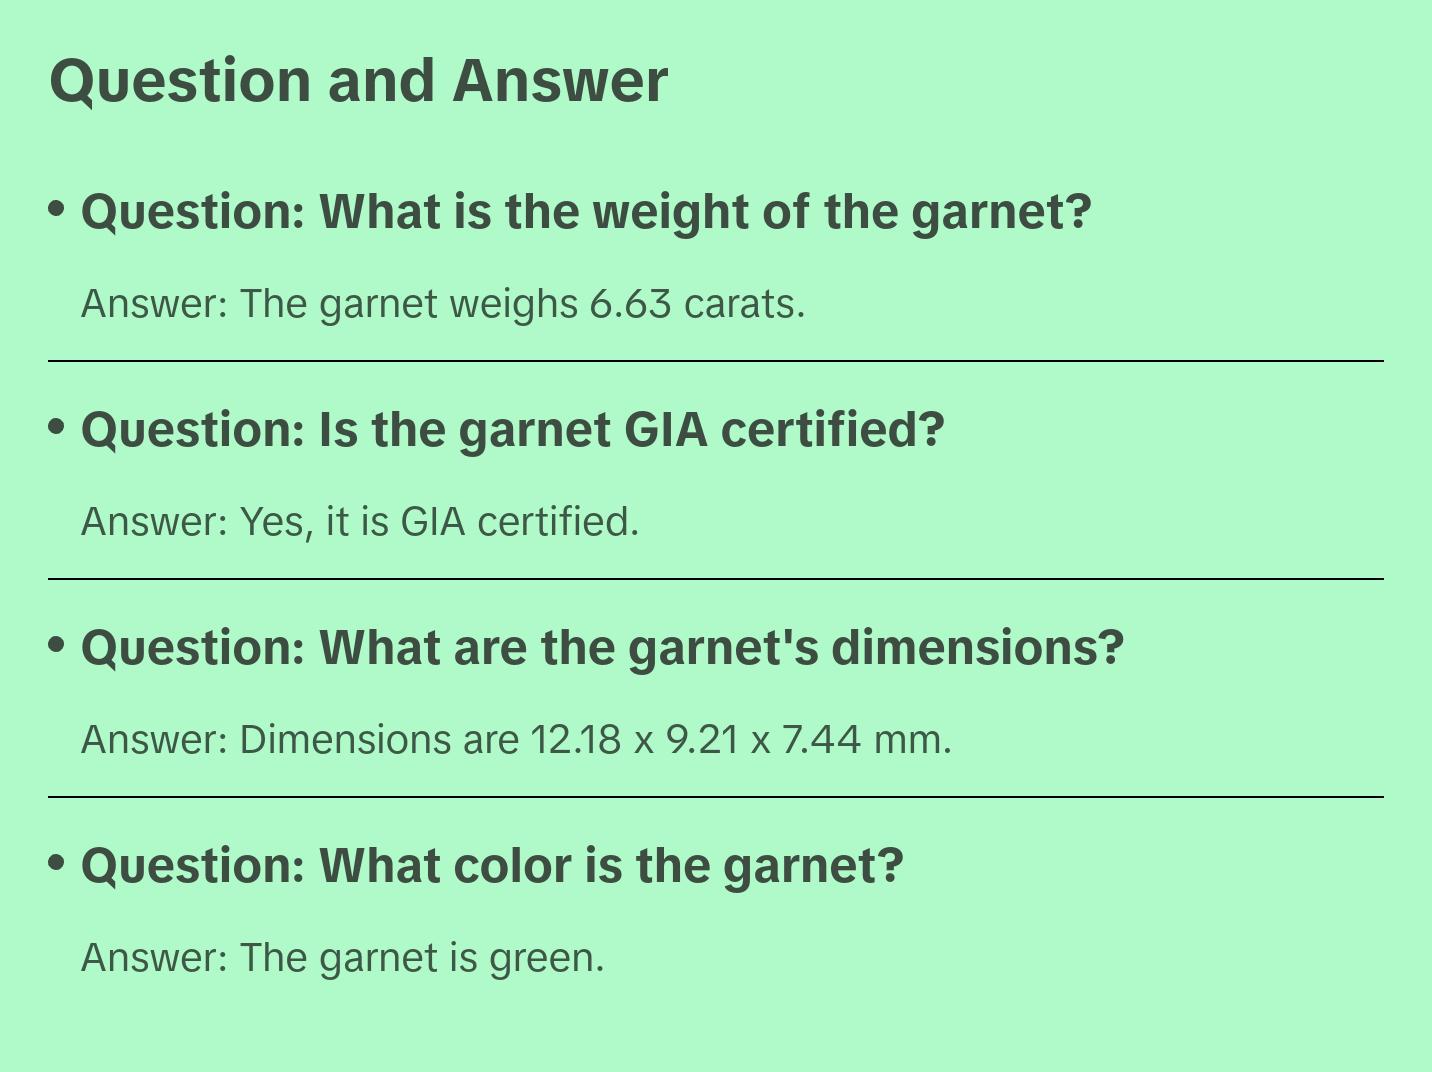Click the divider line below the weight answer

point(716,361)
